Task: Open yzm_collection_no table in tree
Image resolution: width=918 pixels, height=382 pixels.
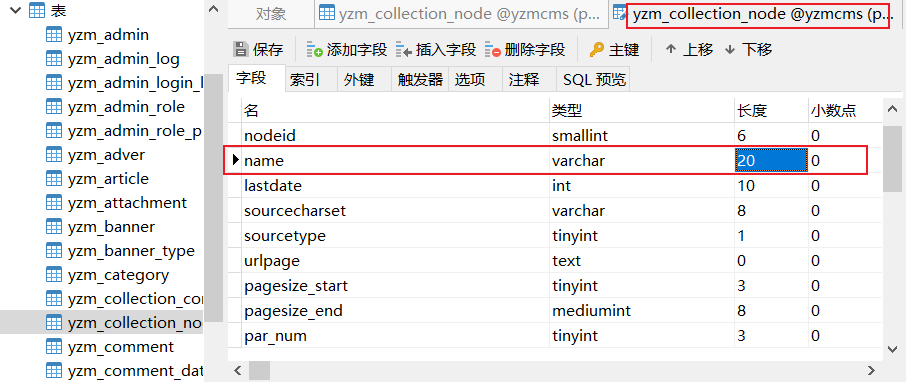Action: (x=135, y=323)
